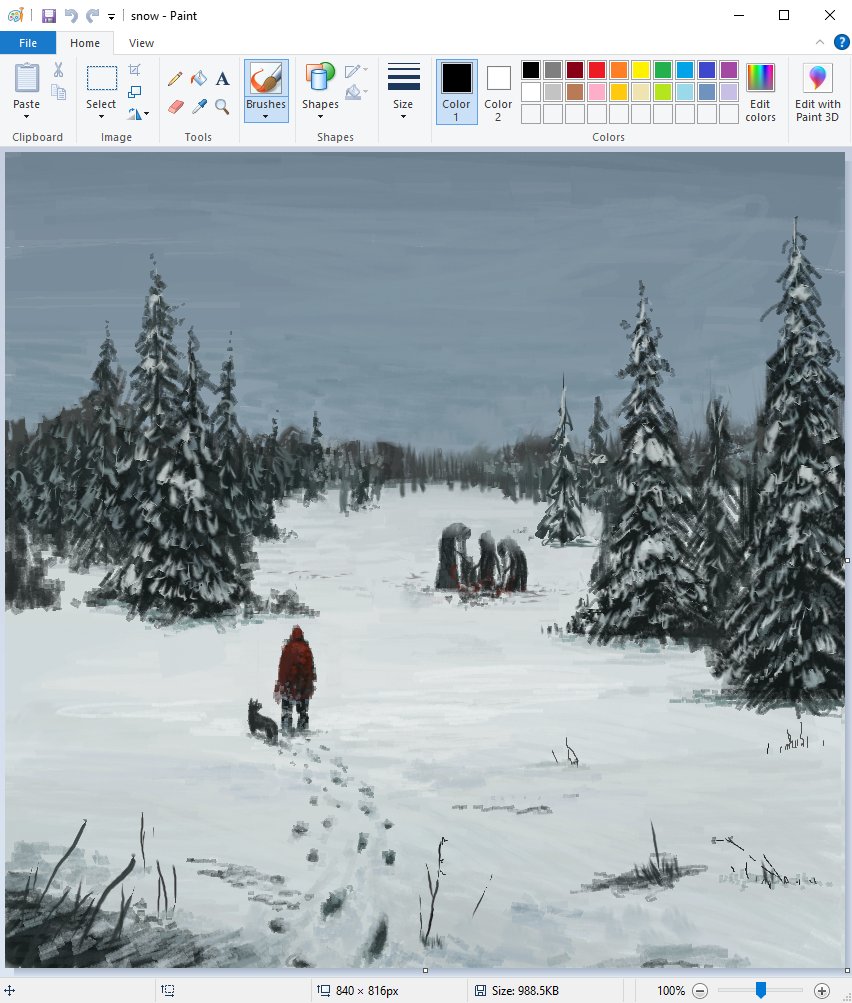Select the Eraser tool
This screenshot has height=1003, width=852.
[x=176, y=106]
